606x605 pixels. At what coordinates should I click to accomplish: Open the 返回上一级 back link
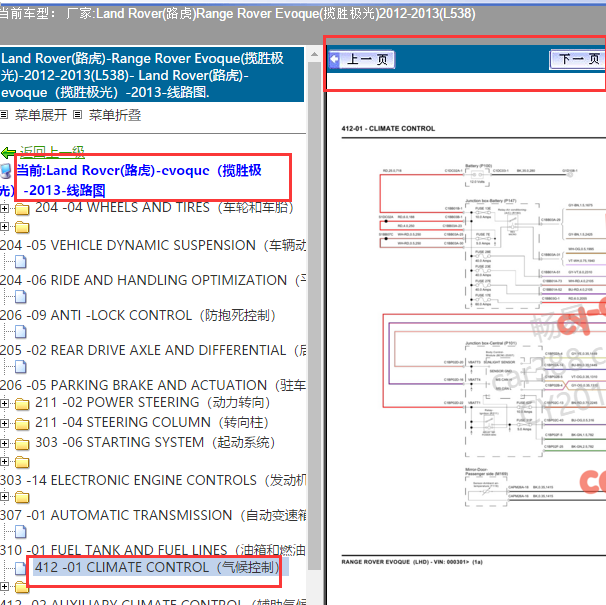(x=52, y=152)
